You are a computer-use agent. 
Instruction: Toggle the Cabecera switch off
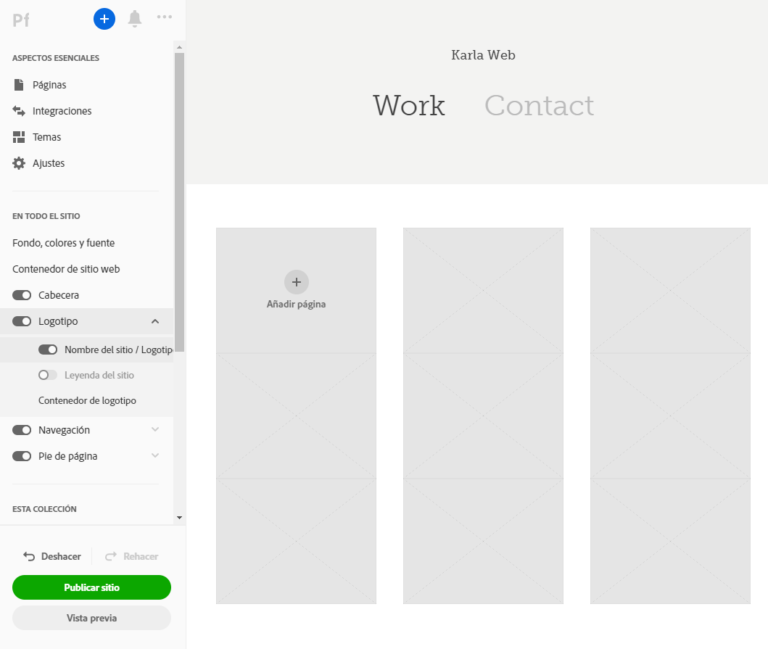click(22, 295)
